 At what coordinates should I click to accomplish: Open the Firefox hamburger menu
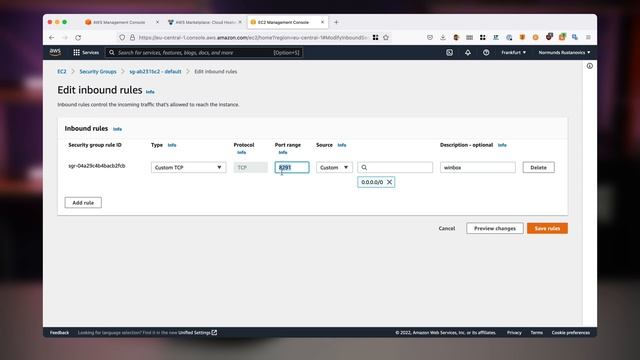point(588,38)
